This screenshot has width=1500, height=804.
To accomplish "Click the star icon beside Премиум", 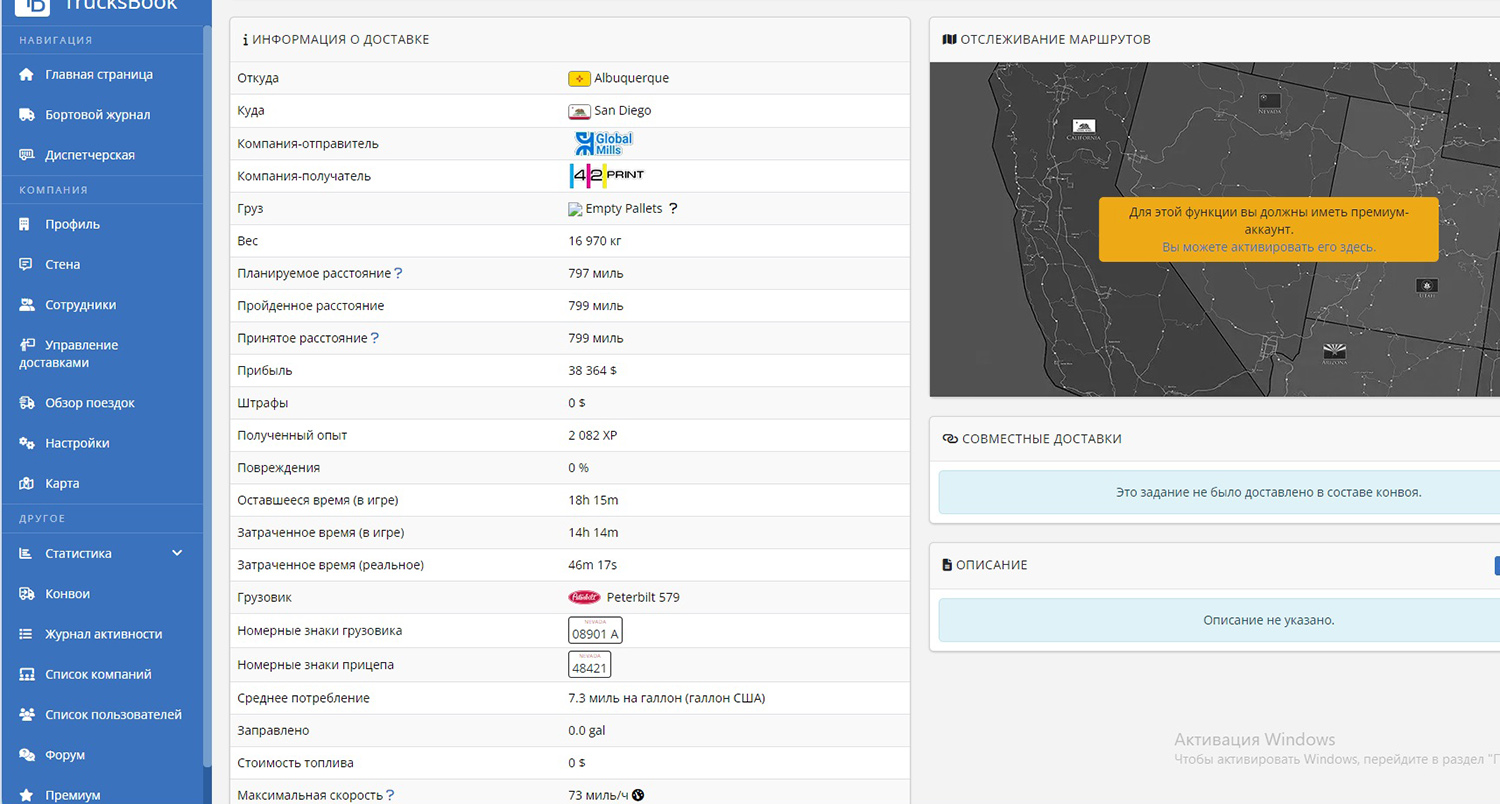I will (x=27, y=796).
